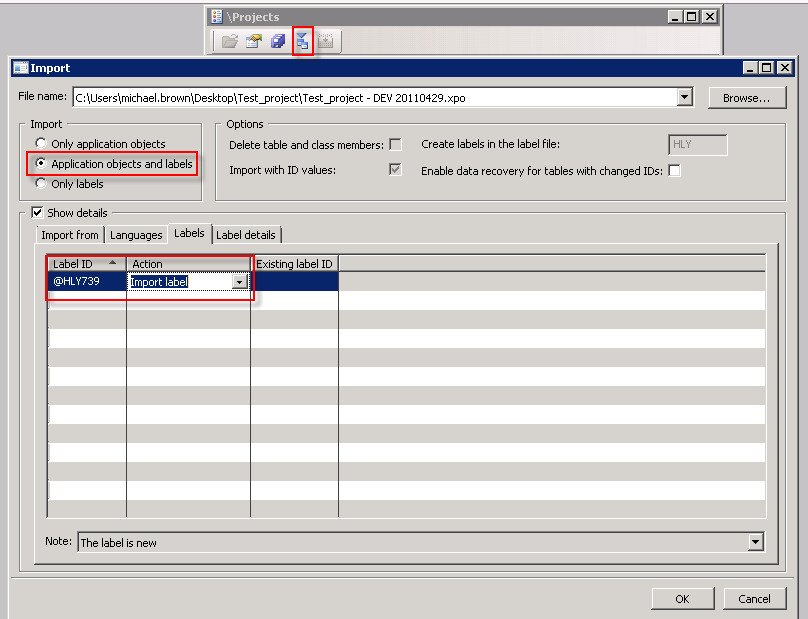808x619 pixels.
Task: Click the Import icon in the Projects toolbar
Action: click(x=302, y=40)
